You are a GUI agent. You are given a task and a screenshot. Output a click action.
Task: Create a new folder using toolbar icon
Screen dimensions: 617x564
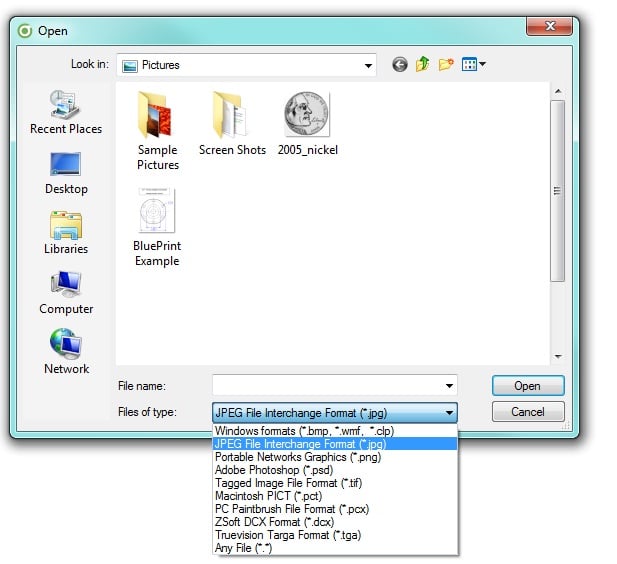(x=446, y=65)
